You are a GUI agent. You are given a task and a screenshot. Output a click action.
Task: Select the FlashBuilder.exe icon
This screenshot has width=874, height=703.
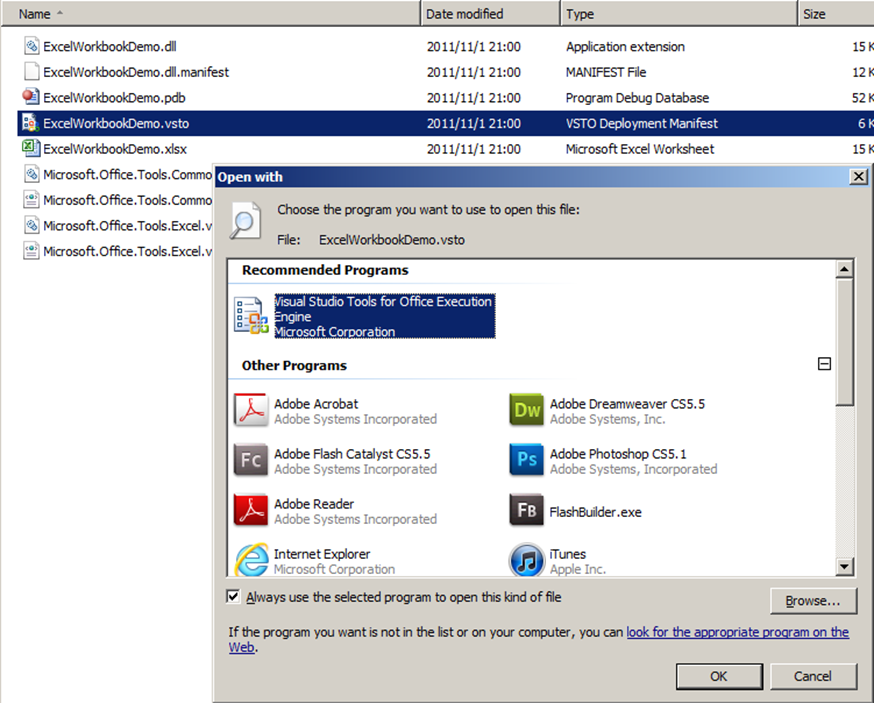click(x=526, y=510)
